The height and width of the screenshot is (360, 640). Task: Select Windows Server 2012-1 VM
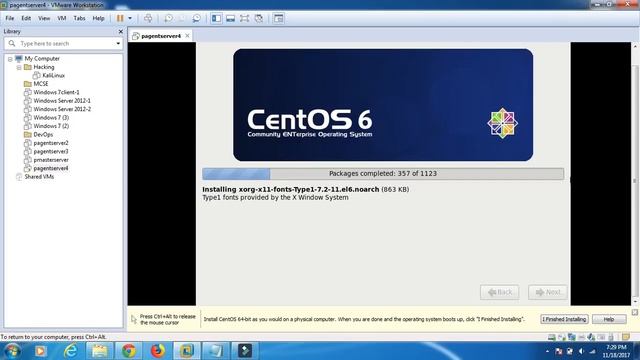pos(62,100)
